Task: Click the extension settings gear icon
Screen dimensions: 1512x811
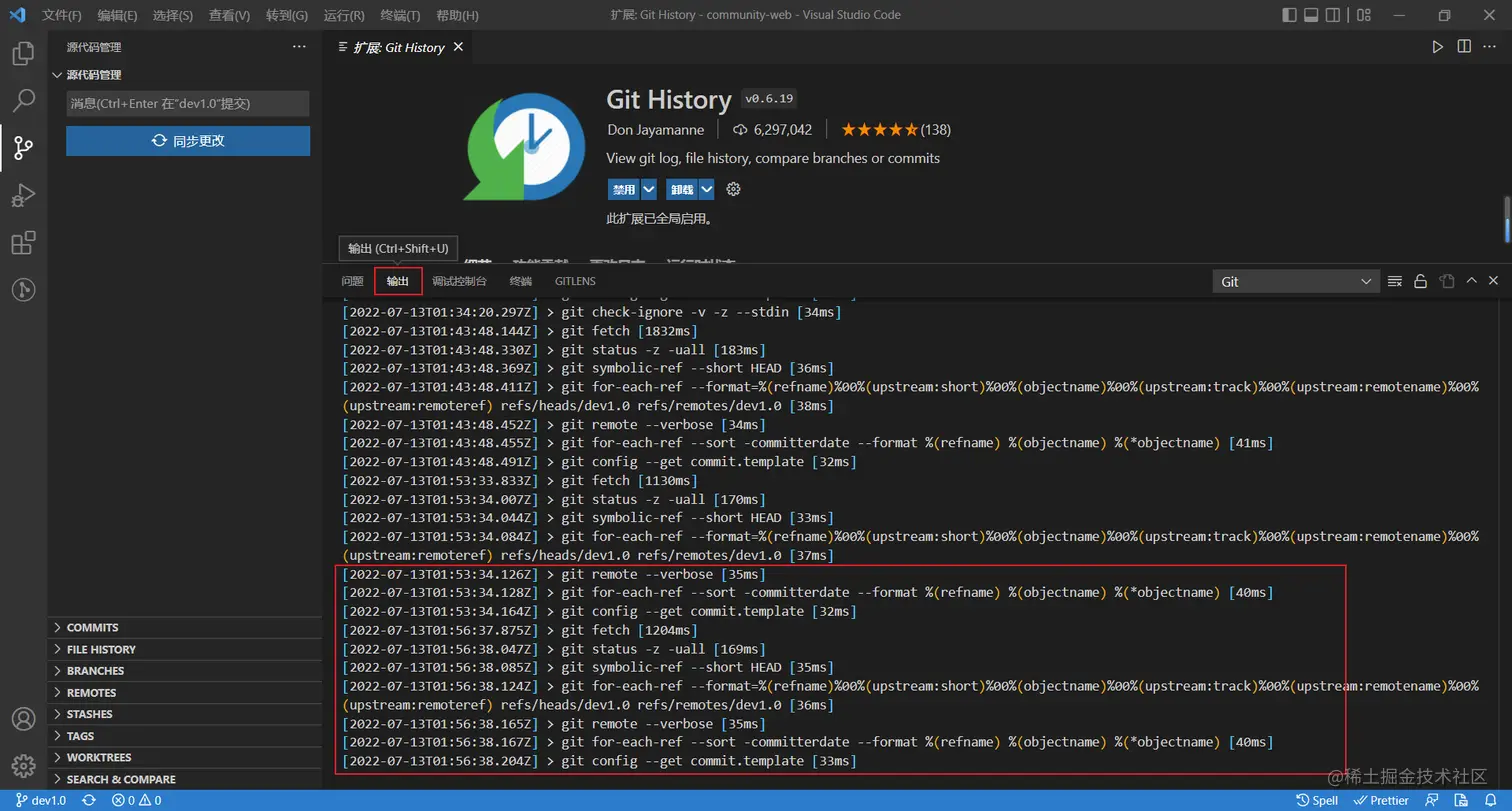Action: (x=733, y=189)
